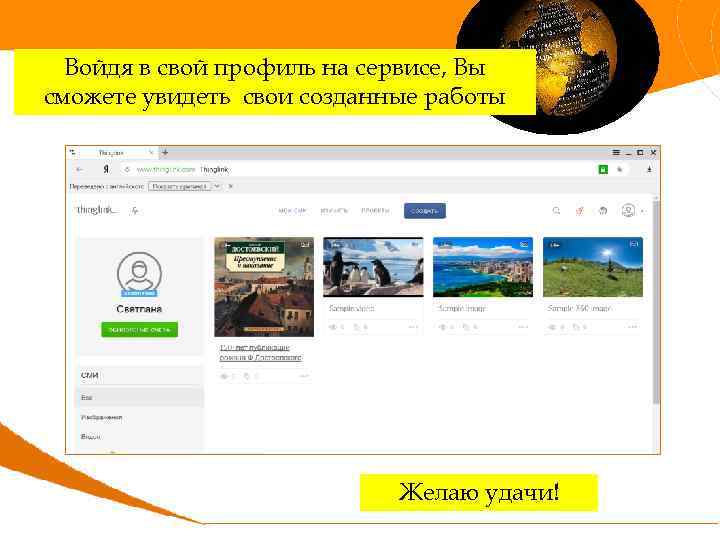Click the www.thinglink.com address bar
This screenshot has height=540, width=720.
(x=358, y=169)
